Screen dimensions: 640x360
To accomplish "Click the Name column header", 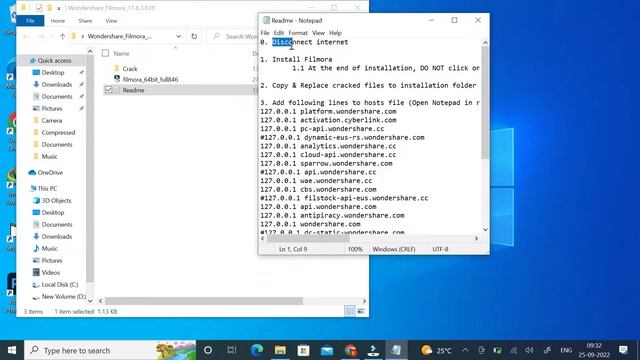I will (121, 53).
